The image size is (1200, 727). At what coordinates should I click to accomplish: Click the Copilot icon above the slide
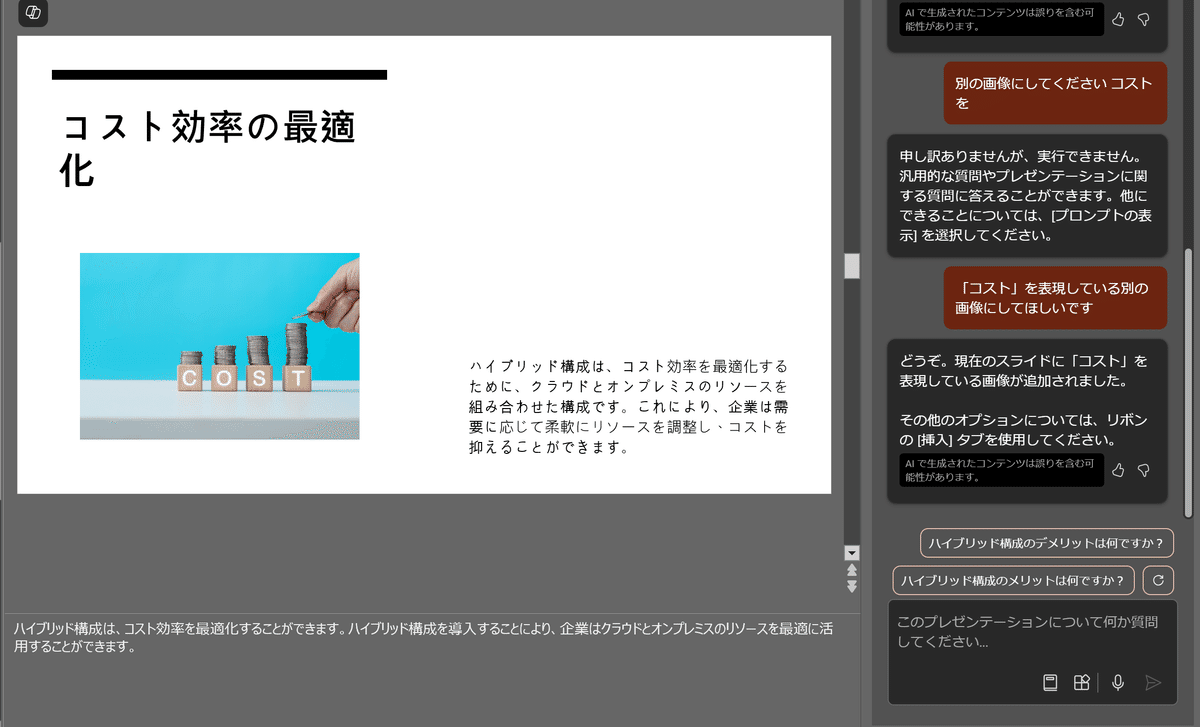click(34, 12)
